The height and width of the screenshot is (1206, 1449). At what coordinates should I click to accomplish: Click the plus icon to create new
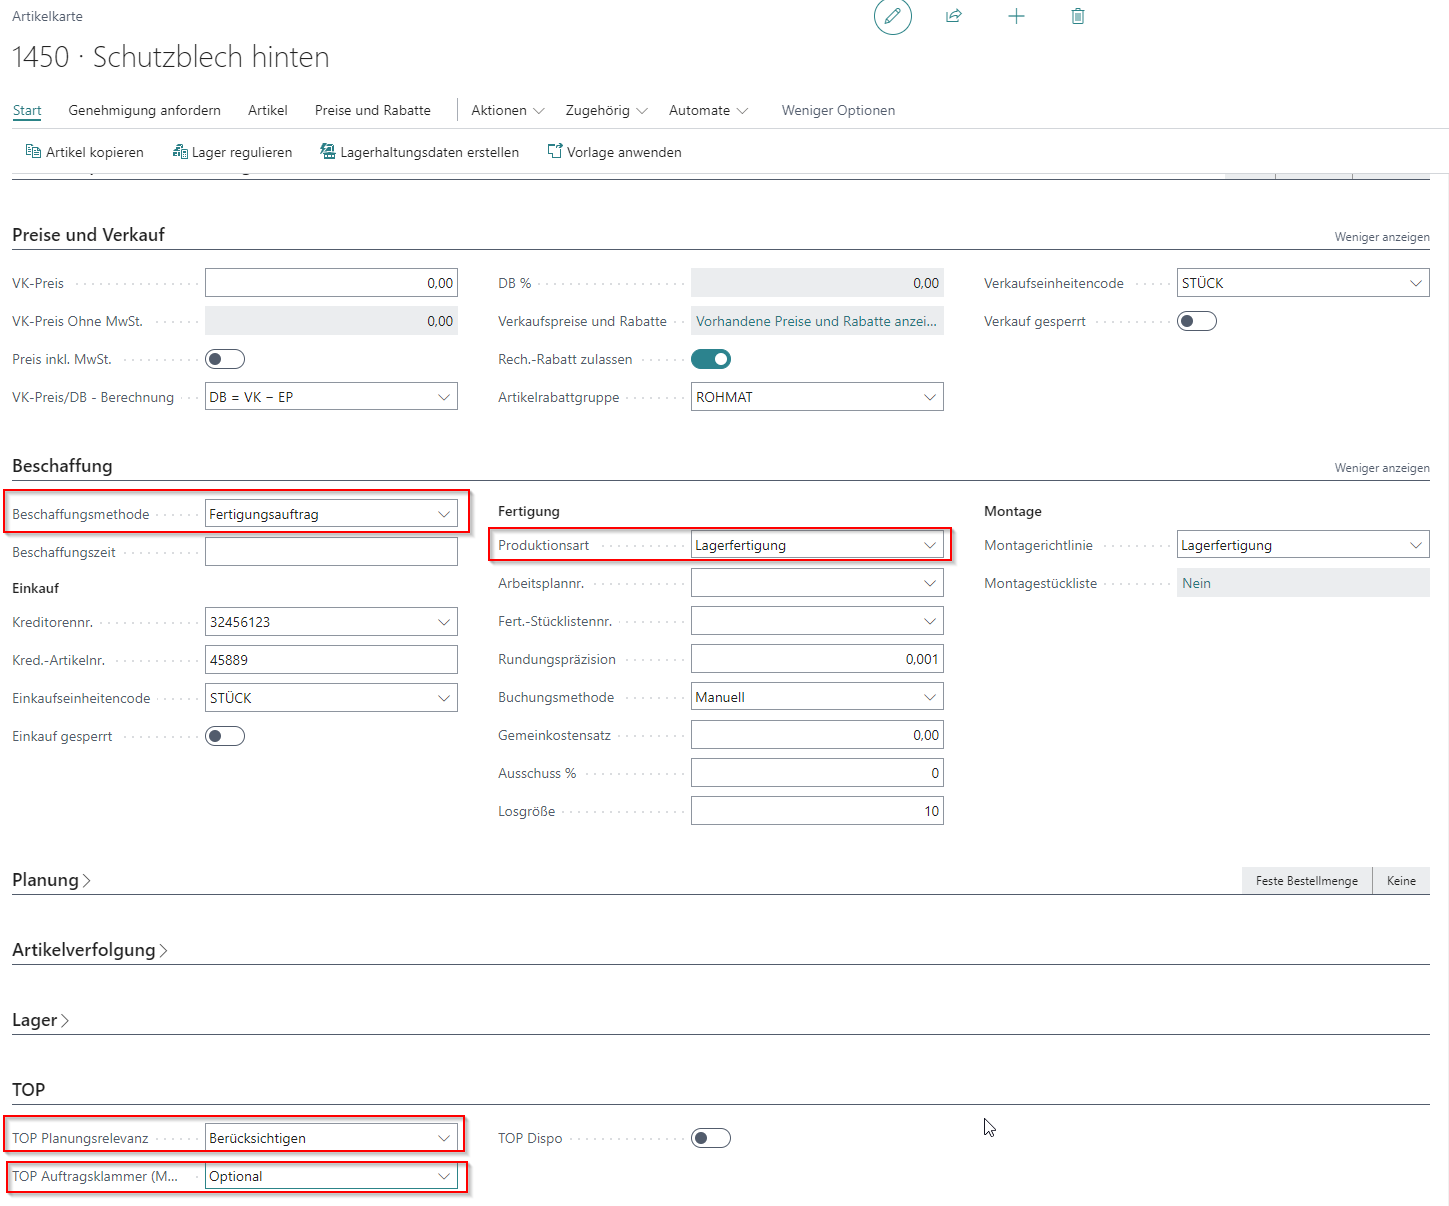(x=1016, y=17)
